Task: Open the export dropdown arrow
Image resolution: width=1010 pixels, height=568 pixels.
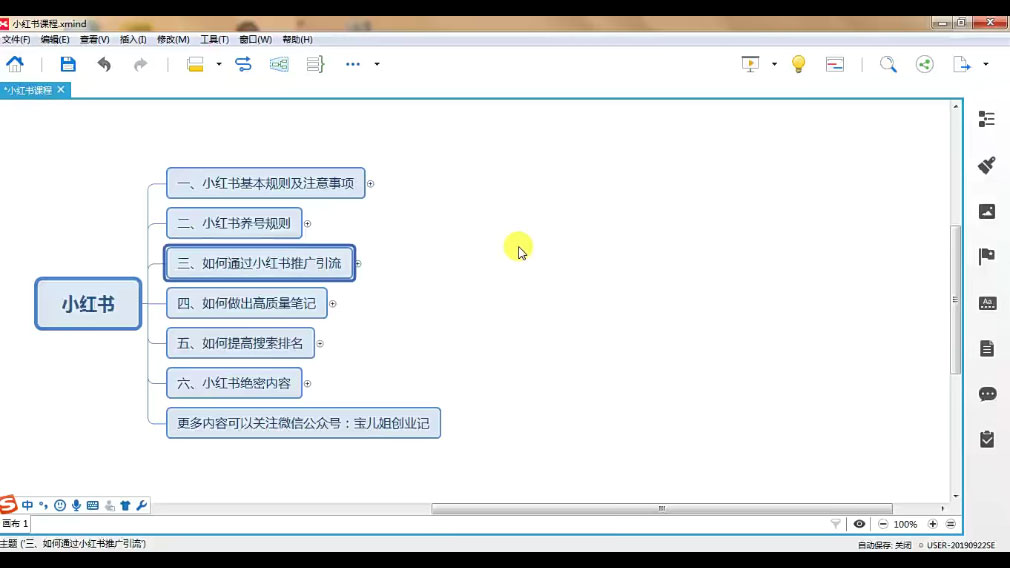Action: 986,64
